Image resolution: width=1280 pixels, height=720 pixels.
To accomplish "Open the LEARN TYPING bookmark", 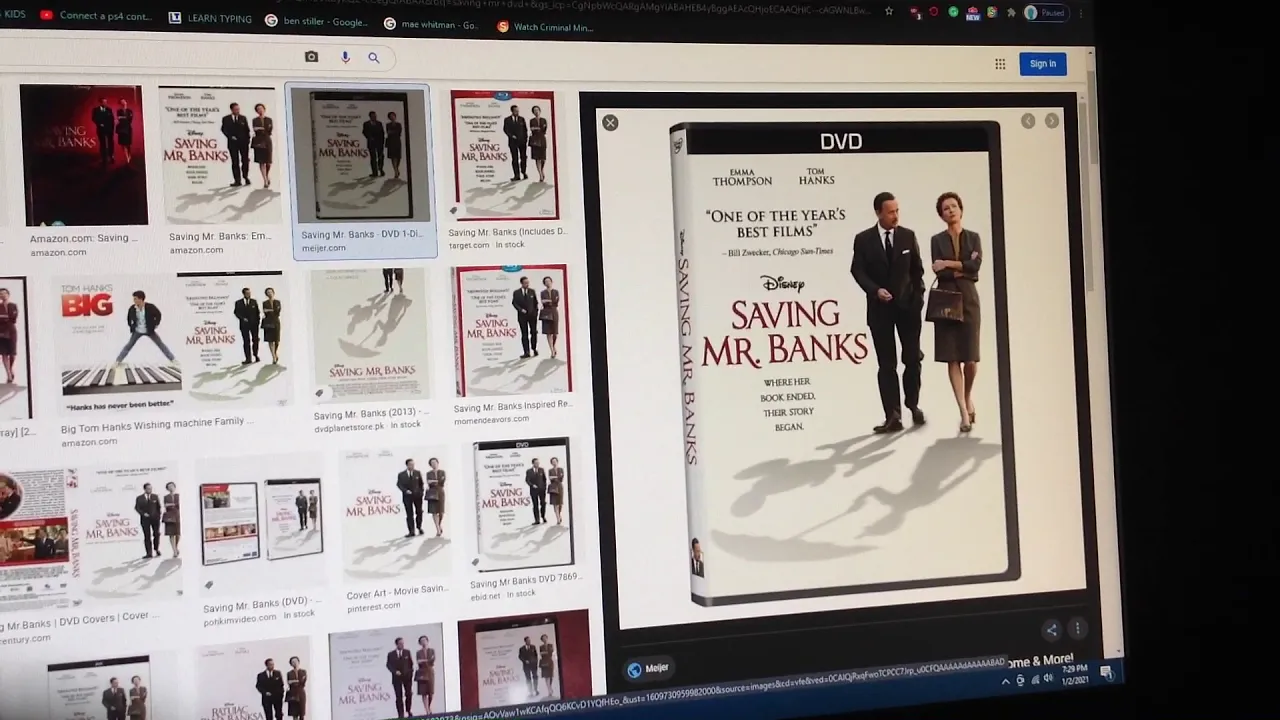I will [x=210, y=18].
